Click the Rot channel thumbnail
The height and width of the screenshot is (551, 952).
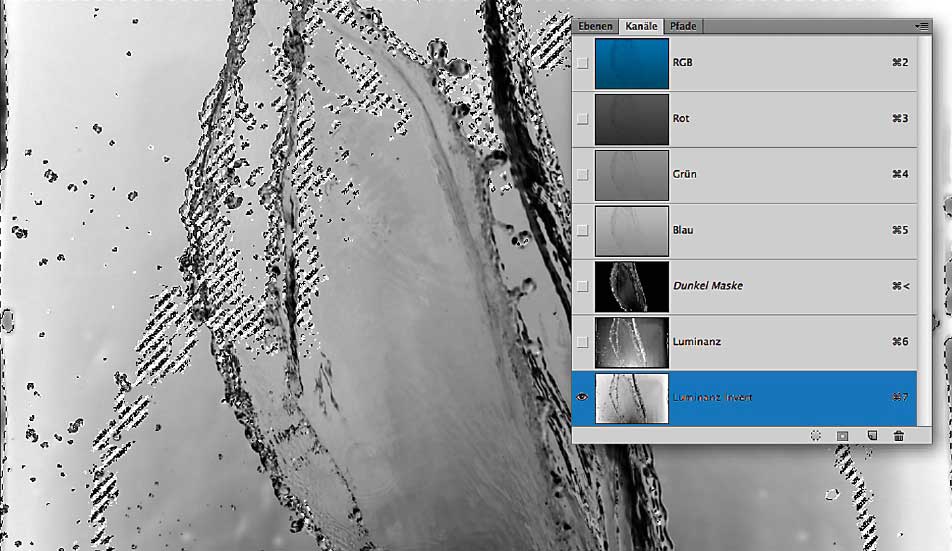(x=631, y=119)
